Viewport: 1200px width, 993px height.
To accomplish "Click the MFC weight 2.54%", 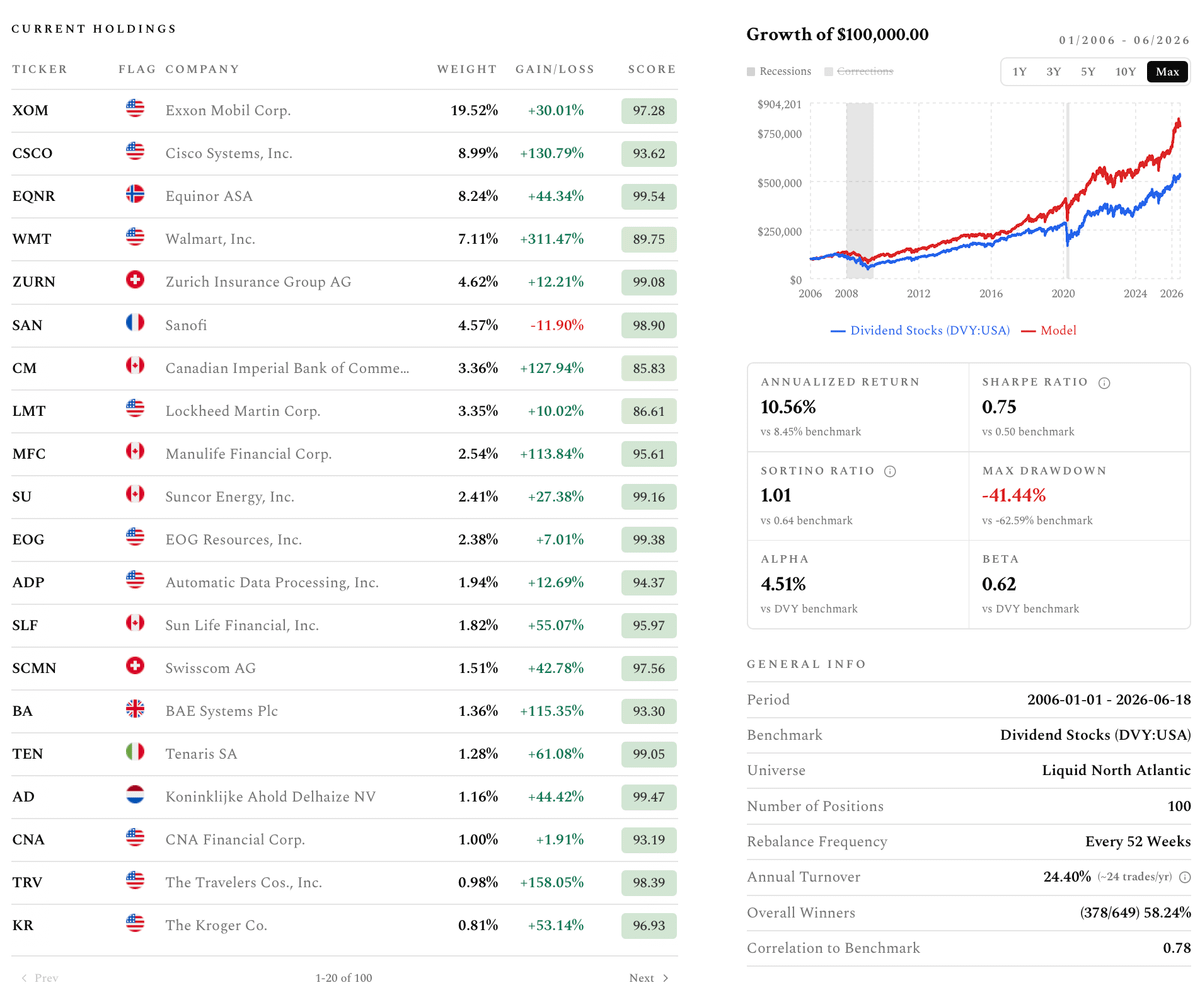I will pyautogui.click(x=478, y=454).
